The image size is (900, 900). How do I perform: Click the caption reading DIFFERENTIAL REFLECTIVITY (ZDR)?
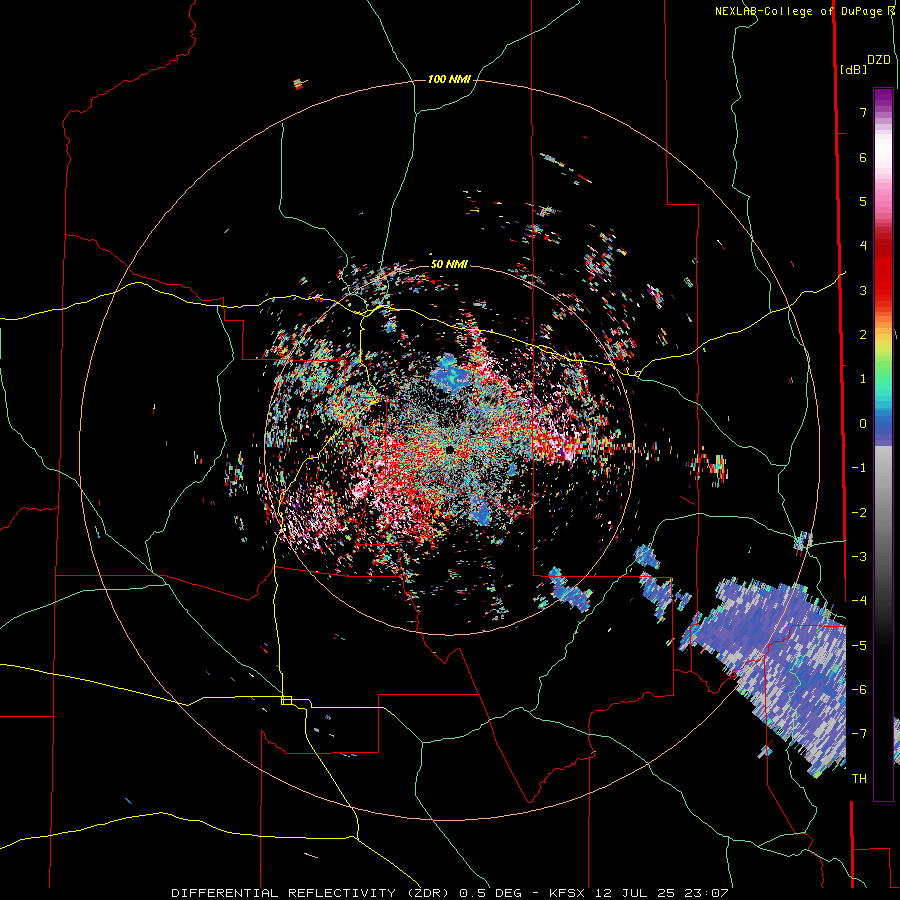click(x=312, y=893)
